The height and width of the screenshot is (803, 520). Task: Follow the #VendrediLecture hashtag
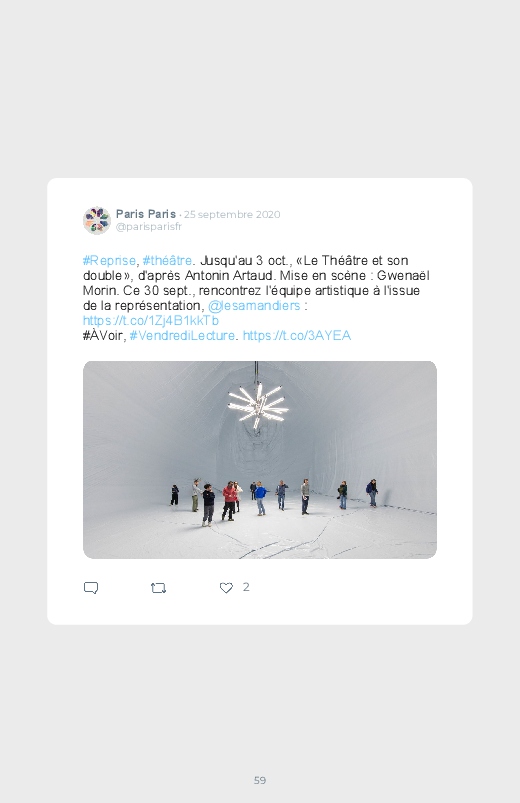pos(182,335)
